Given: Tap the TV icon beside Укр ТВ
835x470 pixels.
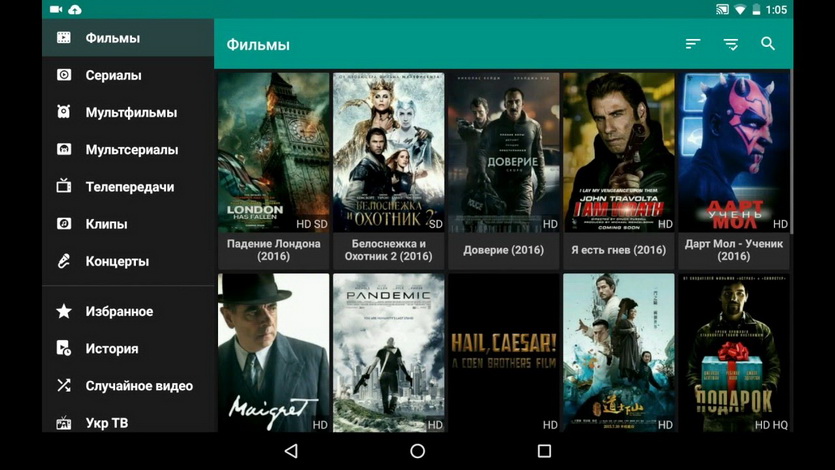Looking at the screenshot, I should [x=64, y=423].
